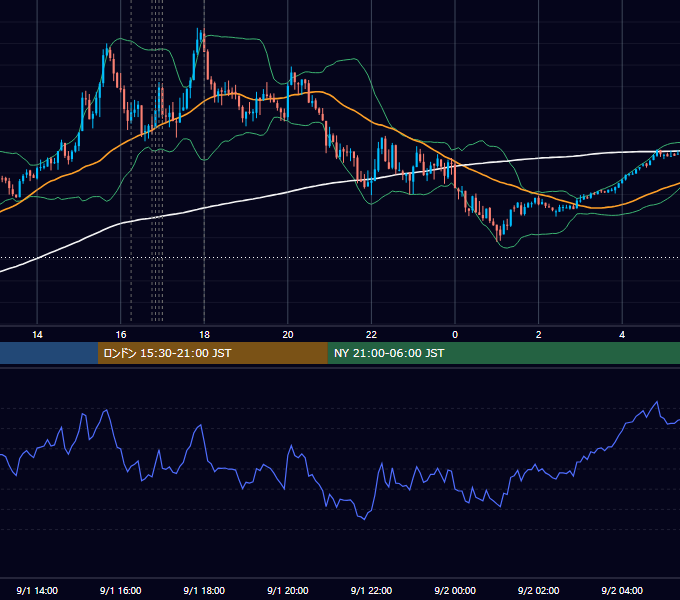Click the 9/1 20:00 time label
Image resolution: width=680 pixels, height=600 pixels.
(x=288, y=590)
